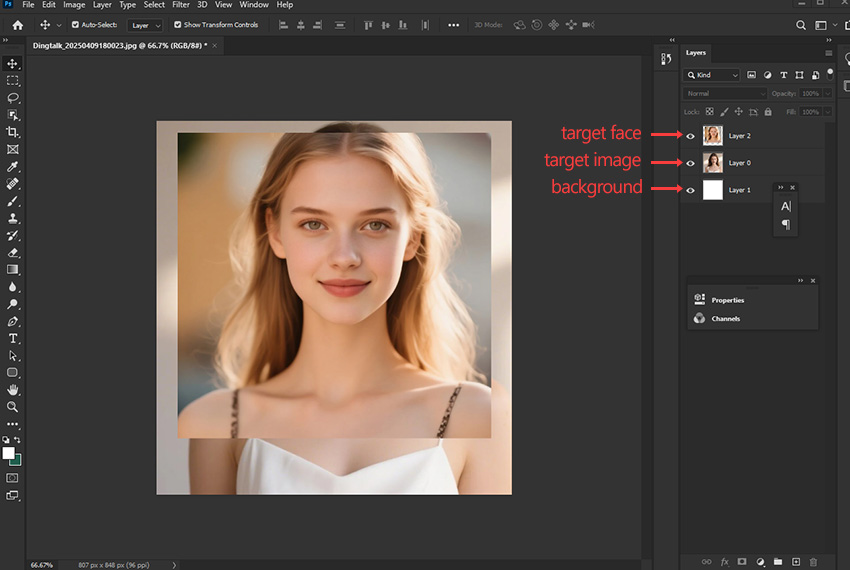Screen dimensions: 850x570
Task: Open the Opacity dropdown arrow
Action: tap(827, 94)
